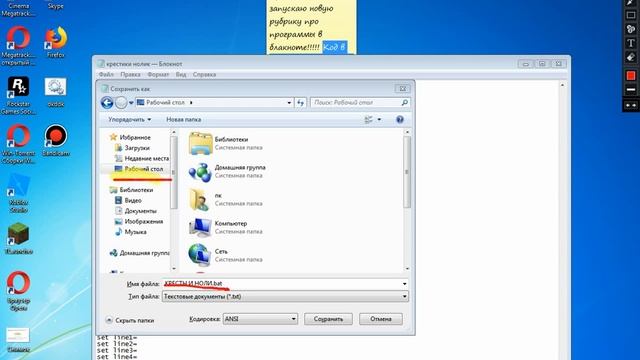Viewport: 640px width, 360px height.
Task: Select 'Недавние места' in the navigation pane
Action: point(146,158)
